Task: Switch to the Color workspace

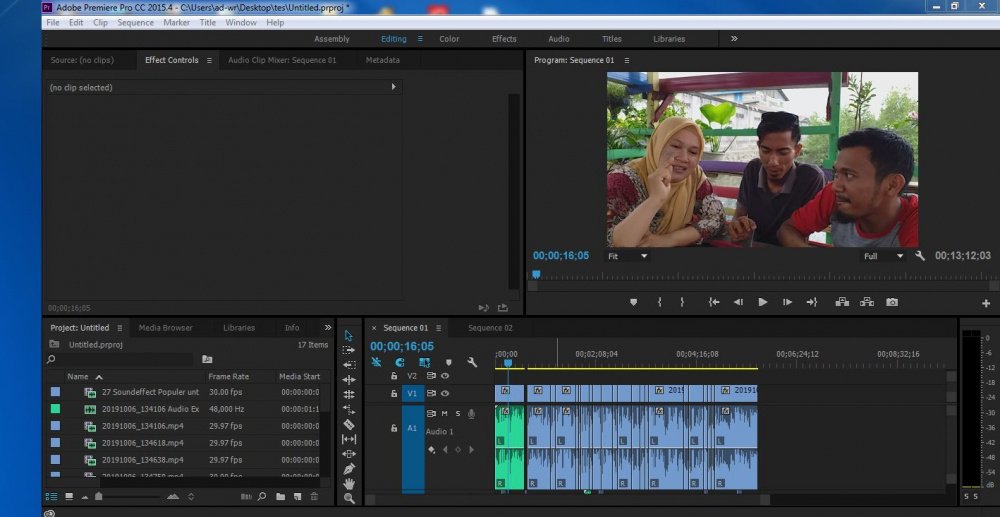Action: pyautogui.click(x=449, y=39)
